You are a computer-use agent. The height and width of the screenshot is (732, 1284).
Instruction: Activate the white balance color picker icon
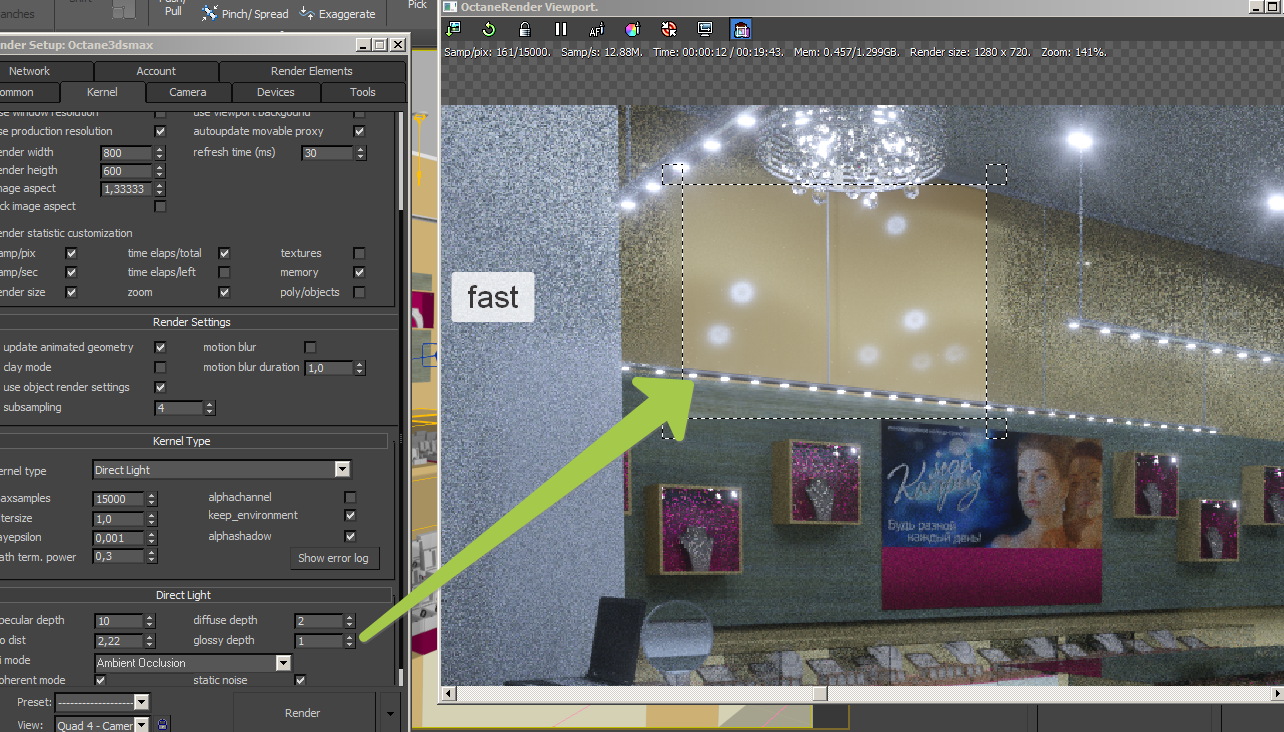(633, 29)
